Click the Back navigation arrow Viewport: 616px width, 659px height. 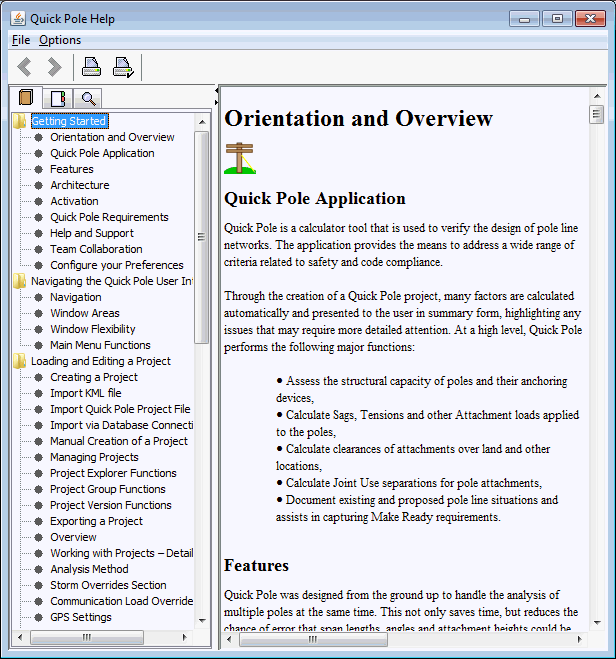point(24,67)
